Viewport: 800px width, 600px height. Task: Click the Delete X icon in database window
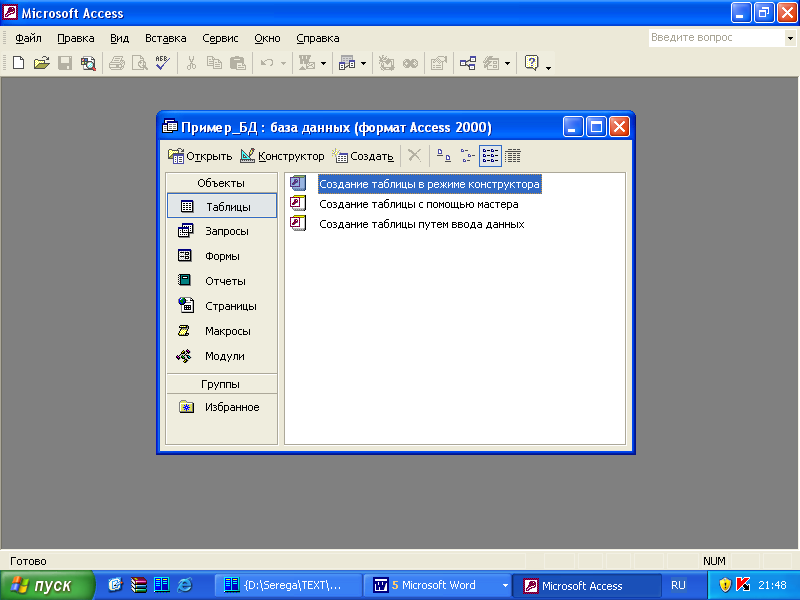414,155
